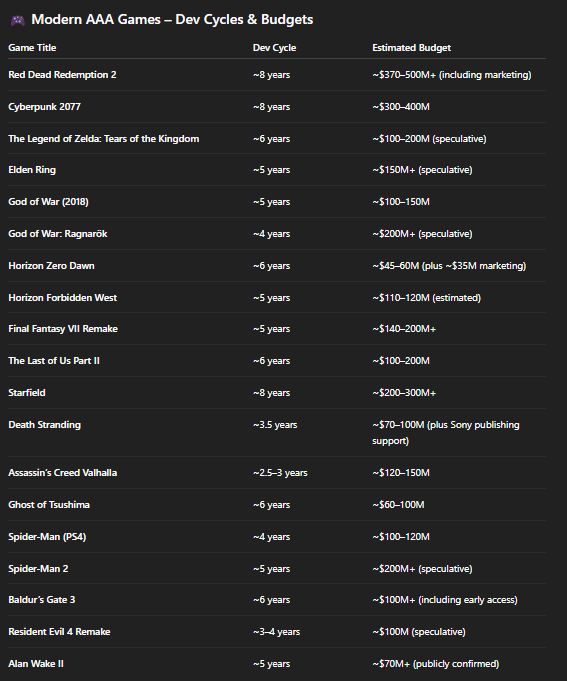
Task: Select the 'Modern AAA Games' heading text
Action: [96, 20]
